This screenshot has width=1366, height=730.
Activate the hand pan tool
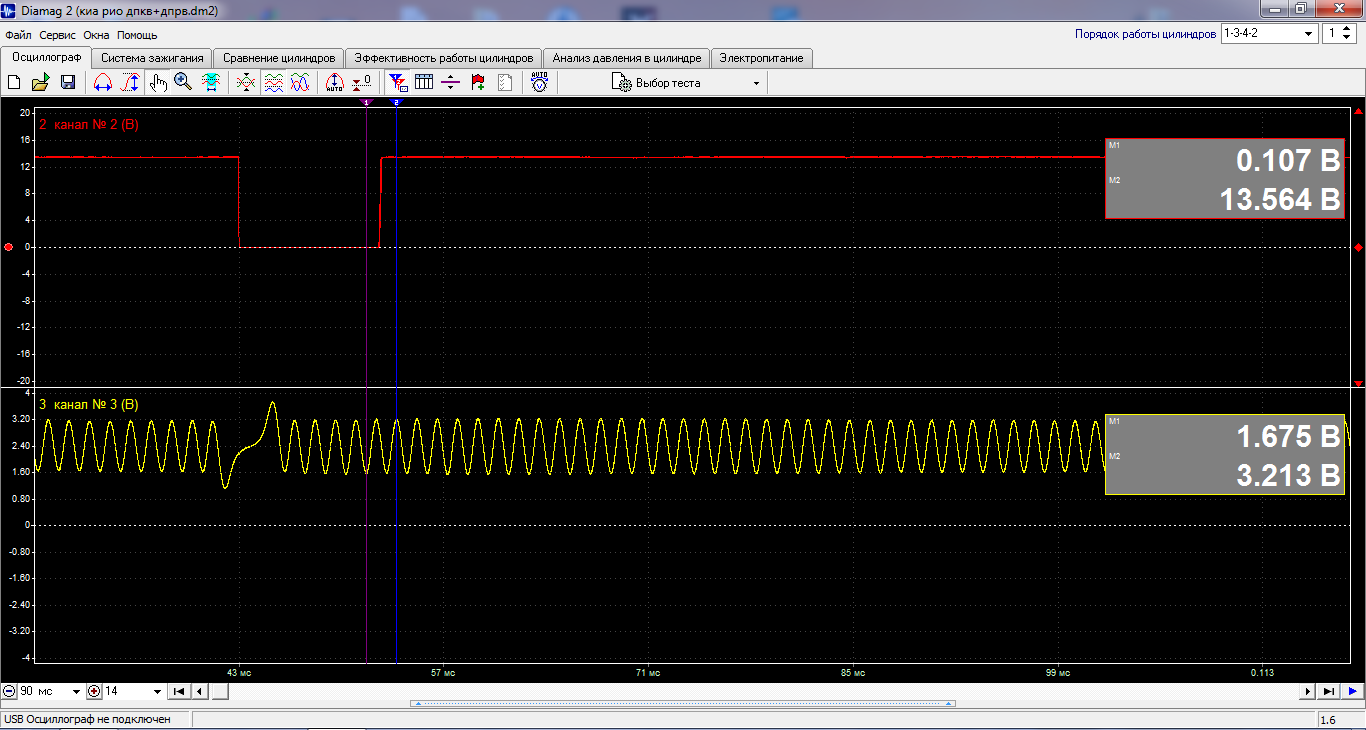(x=158, y=83)
